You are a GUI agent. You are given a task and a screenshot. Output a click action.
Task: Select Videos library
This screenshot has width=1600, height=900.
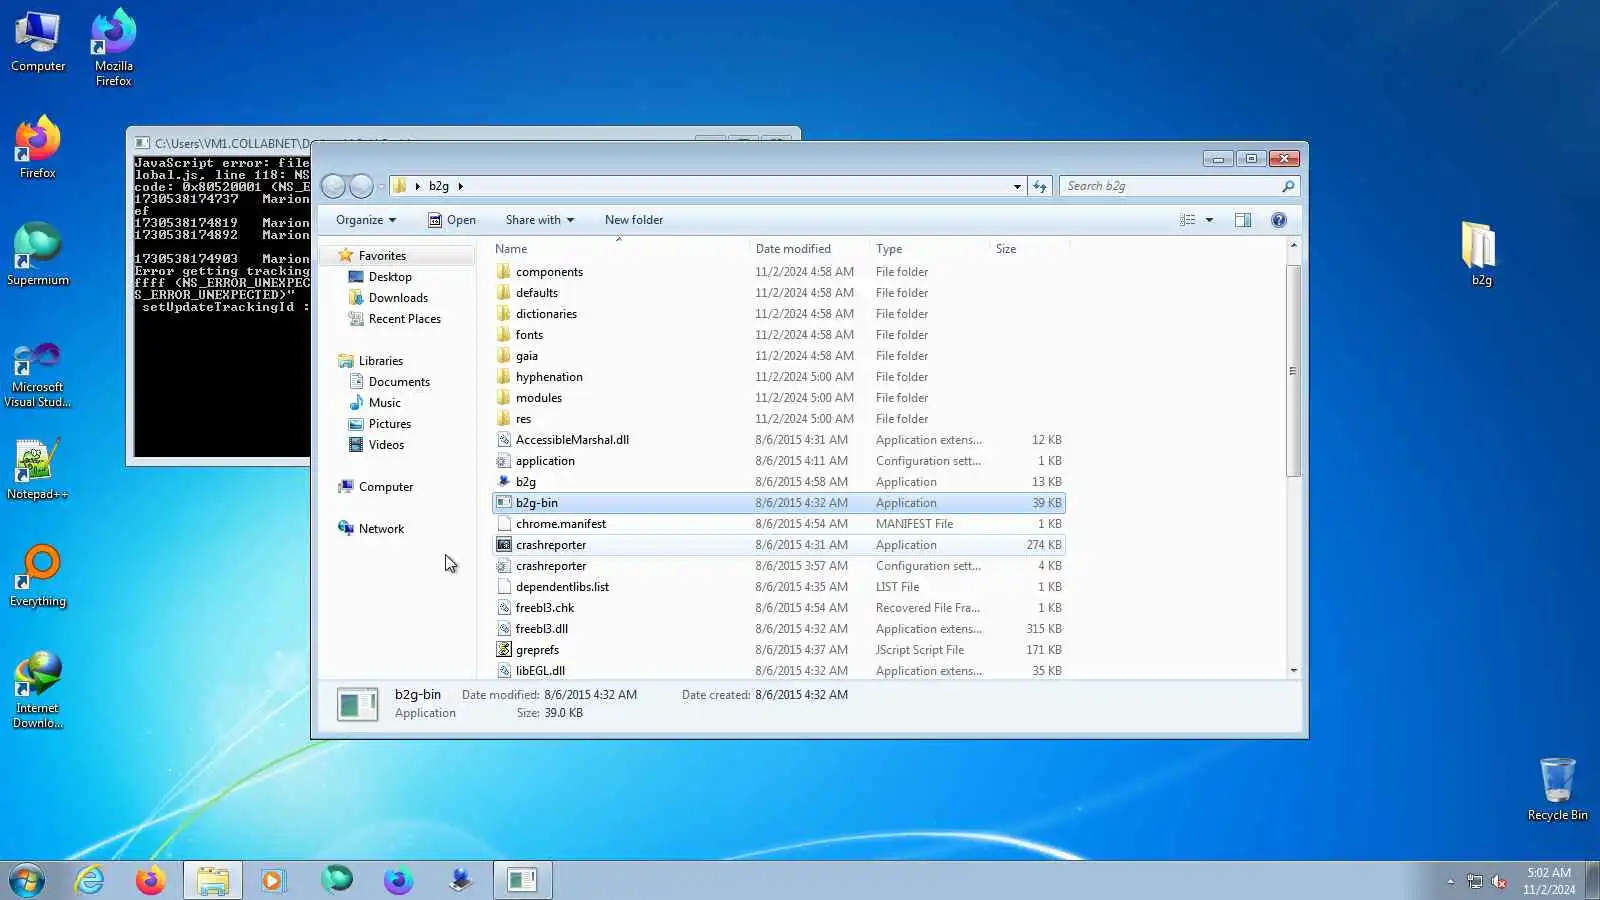pos(386,445)
